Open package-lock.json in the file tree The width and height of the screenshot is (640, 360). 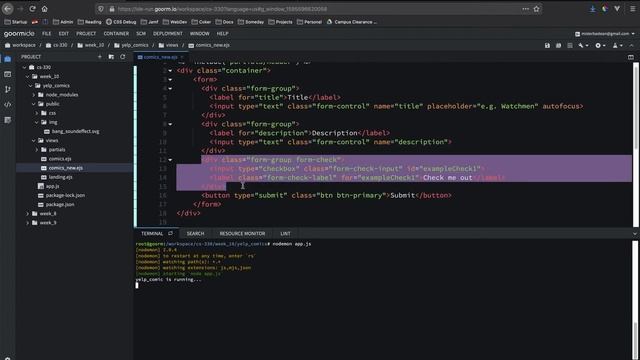(65, 196)
